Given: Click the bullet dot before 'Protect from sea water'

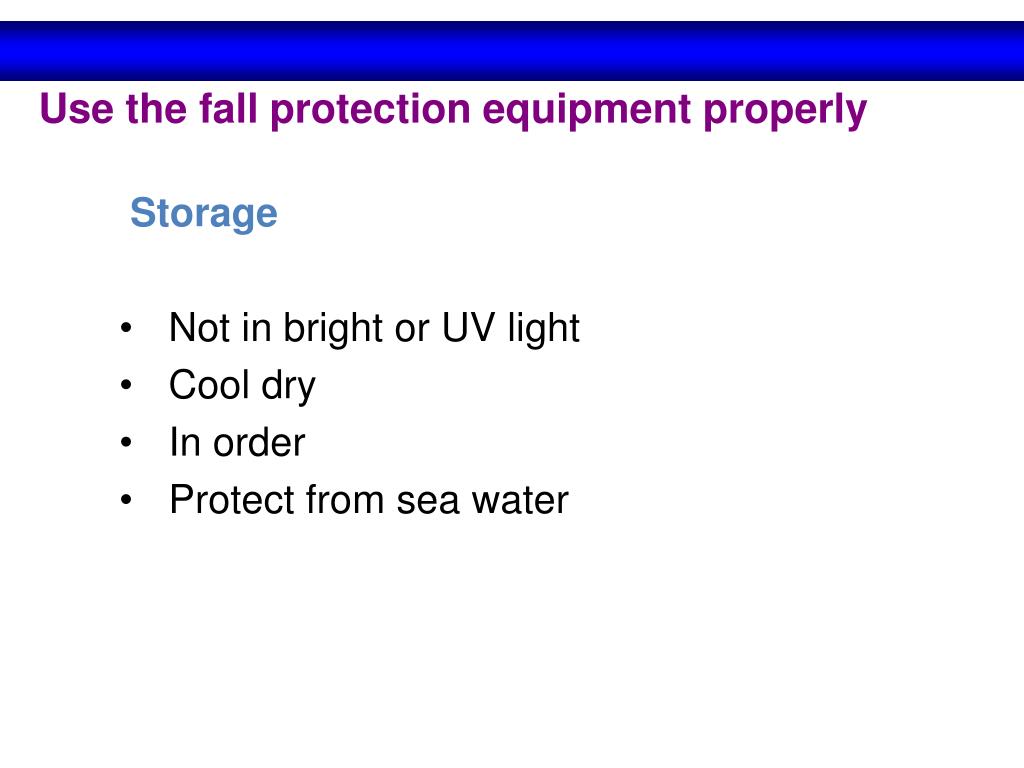Looking at the screenshot, I should click(126, 500).
